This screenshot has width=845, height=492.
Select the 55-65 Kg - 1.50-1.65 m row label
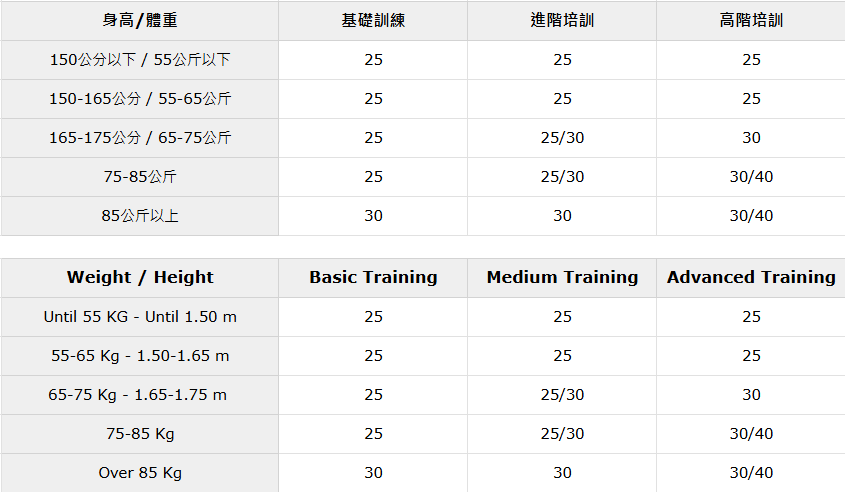(x=140, y=356)
